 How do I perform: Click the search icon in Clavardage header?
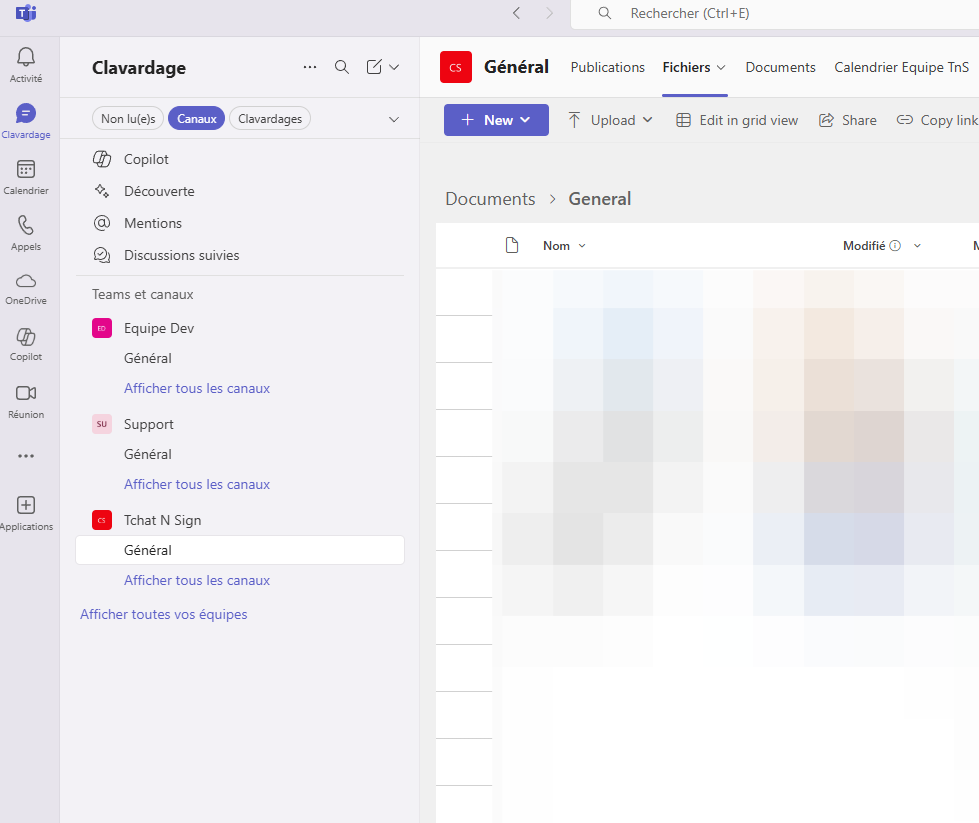click(342, 67)
